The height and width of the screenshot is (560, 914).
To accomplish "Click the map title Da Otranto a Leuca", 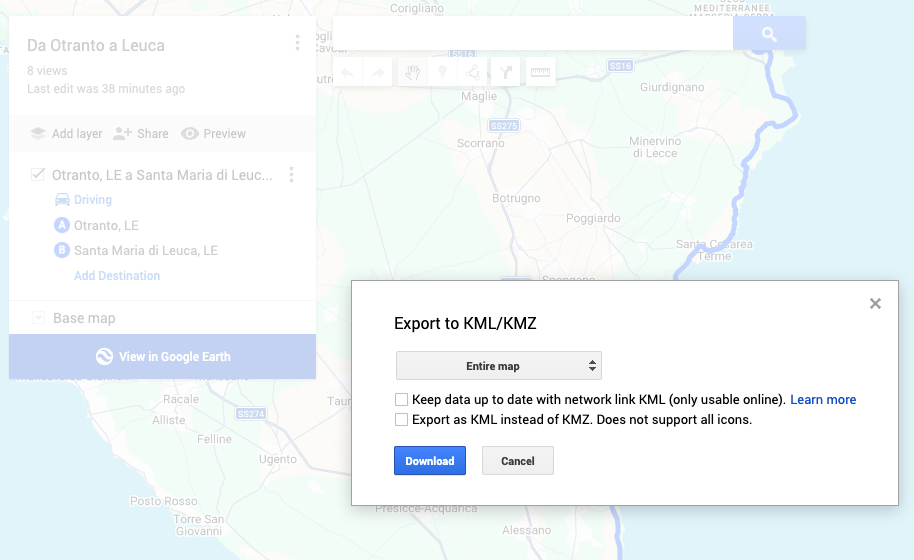I will [96, 45].
